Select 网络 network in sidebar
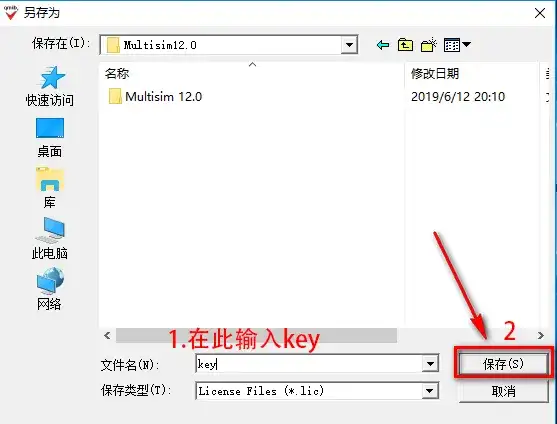 coord(50,289)
